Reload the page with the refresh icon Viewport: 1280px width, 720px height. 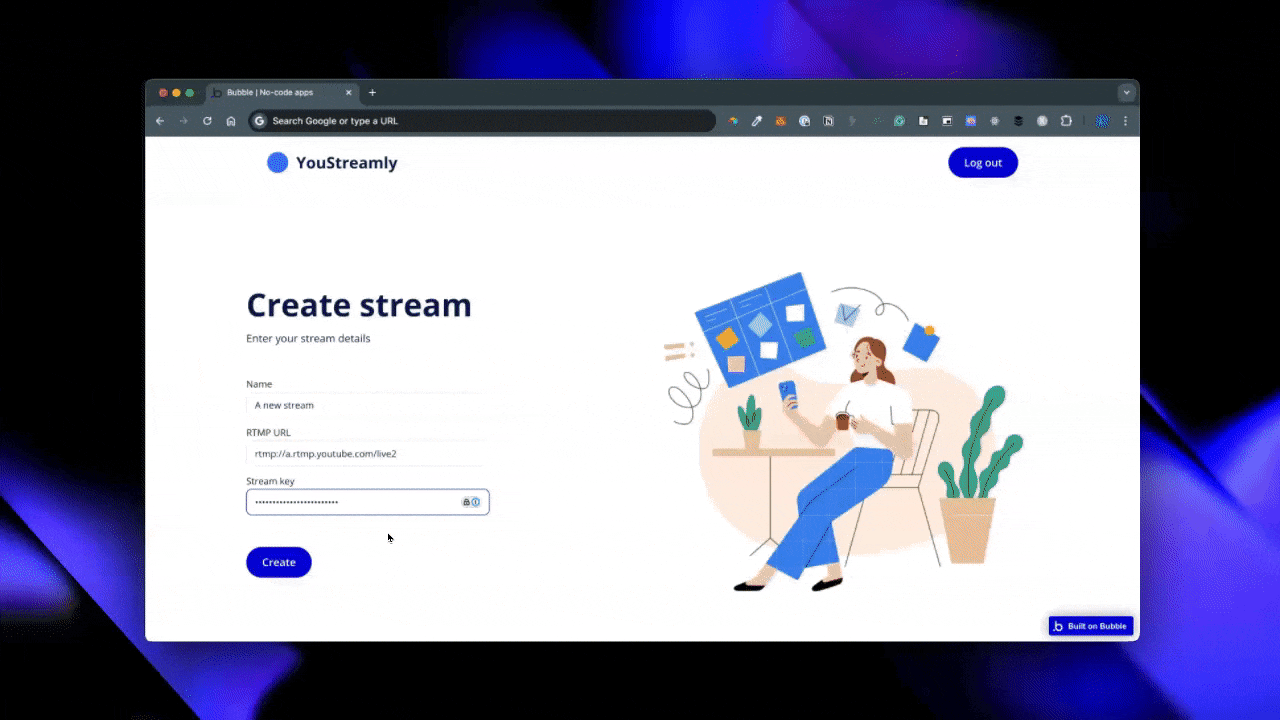(x=207, y=121)
